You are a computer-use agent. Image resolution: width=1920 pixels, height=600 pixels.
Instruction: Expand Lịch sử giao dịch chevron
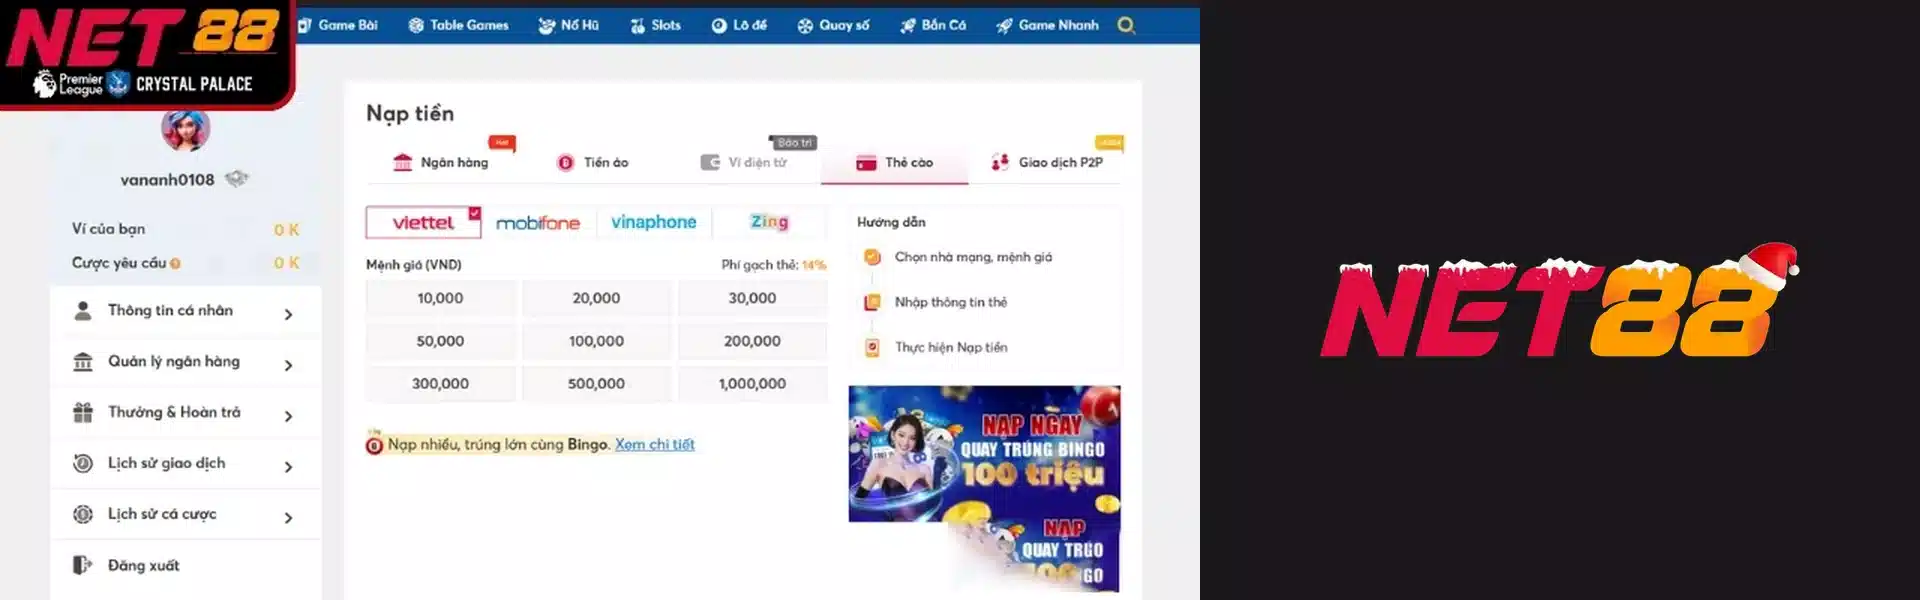click(x=288, y=467)
